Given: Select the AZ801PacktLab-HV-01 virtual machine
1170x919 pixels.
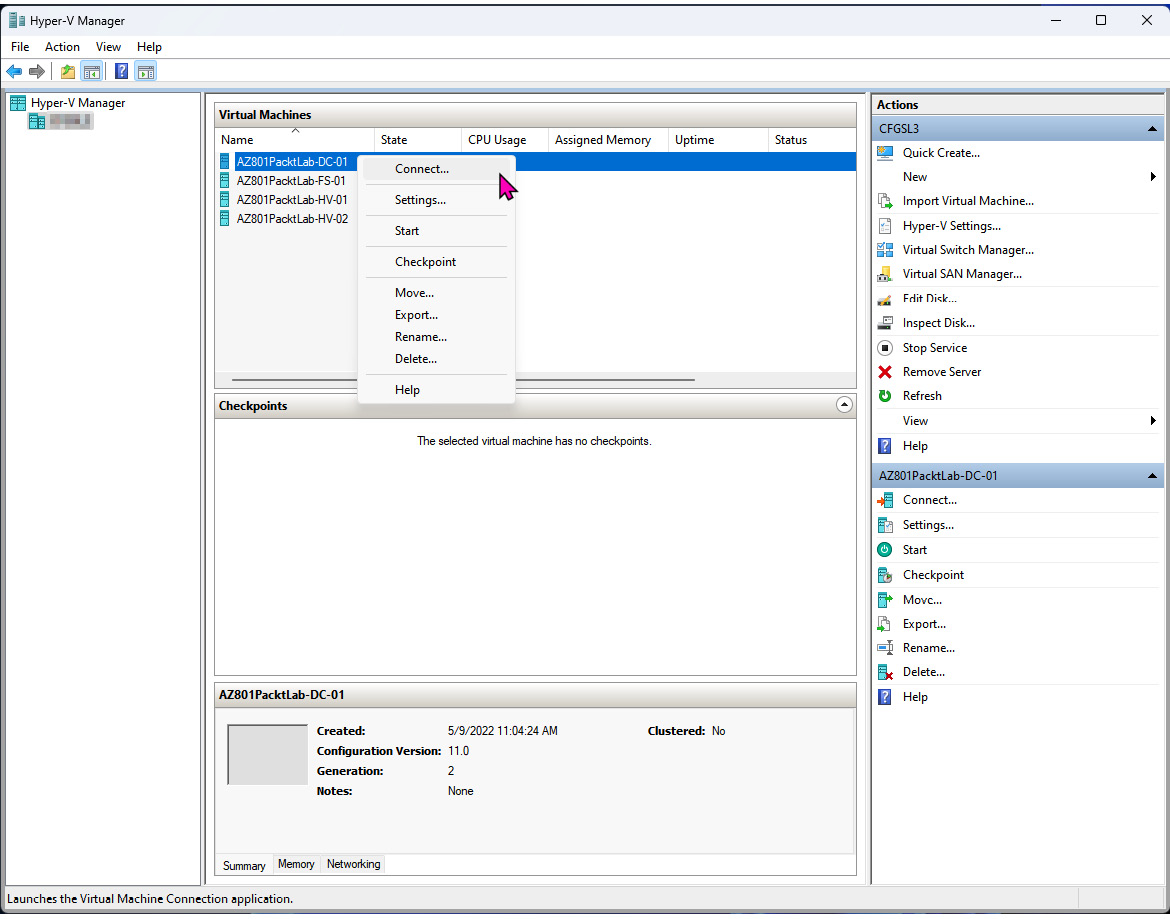Looking at the screenshot, I should click(292, 200).
